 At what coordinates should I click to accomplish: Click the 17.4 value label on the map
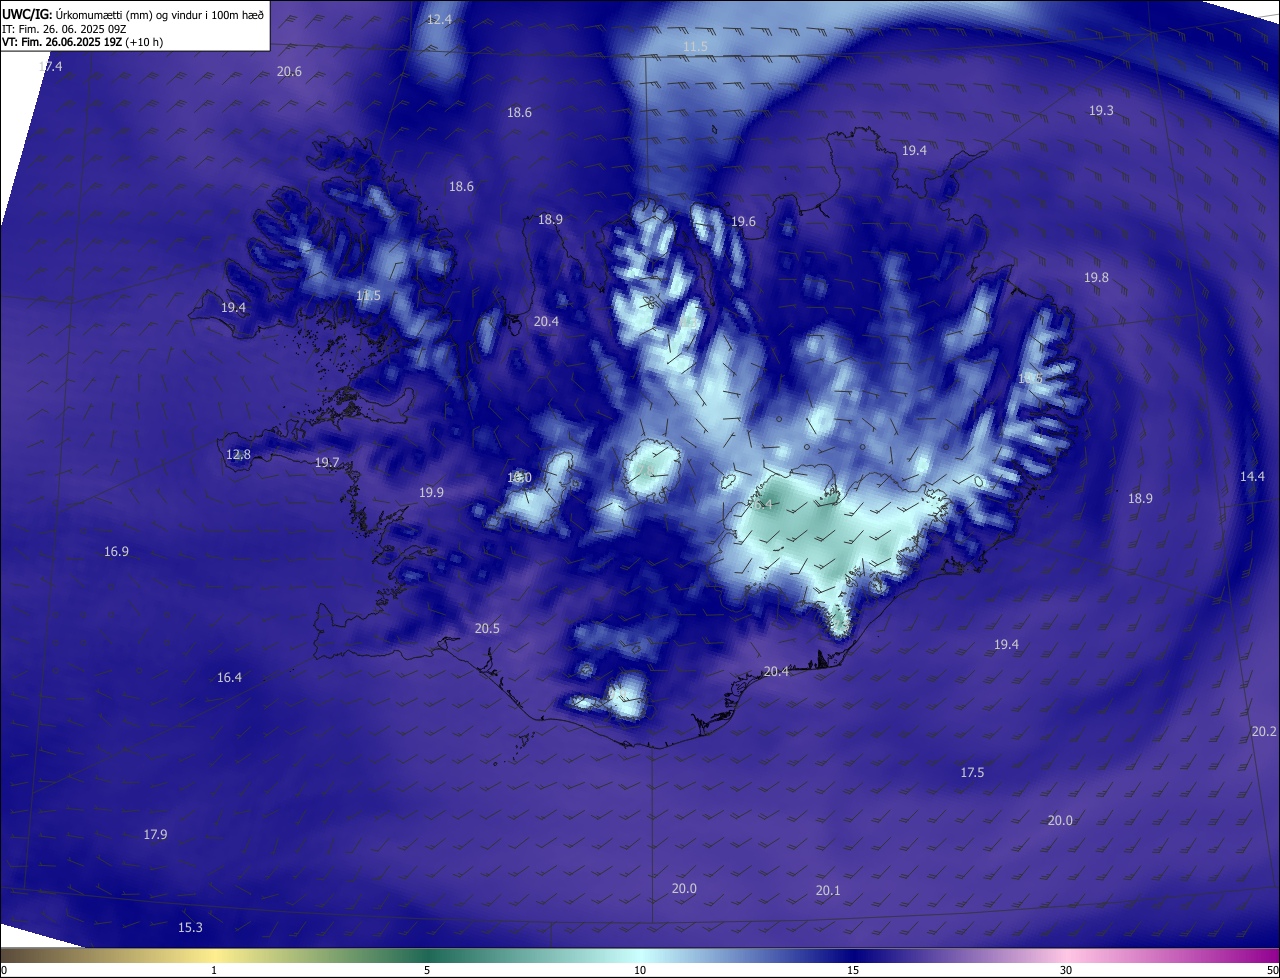[x=50, y=66]
